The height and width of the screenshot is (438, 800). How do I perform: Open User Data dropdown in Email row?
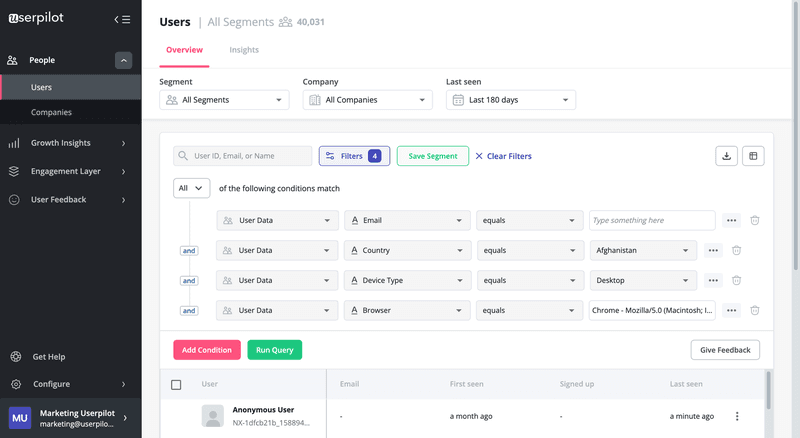pyautogui.click(x=278, y=221)
